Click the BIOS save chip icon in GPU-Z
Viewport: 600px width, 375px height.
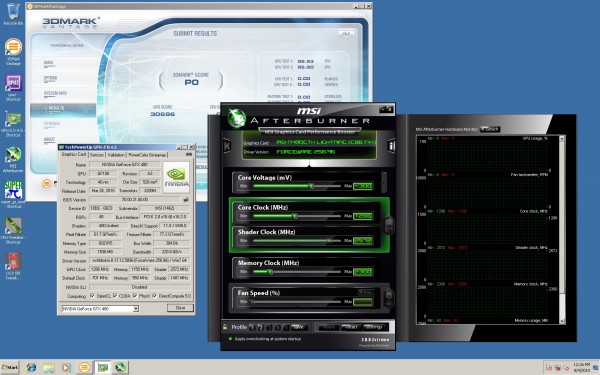(186, 199)
